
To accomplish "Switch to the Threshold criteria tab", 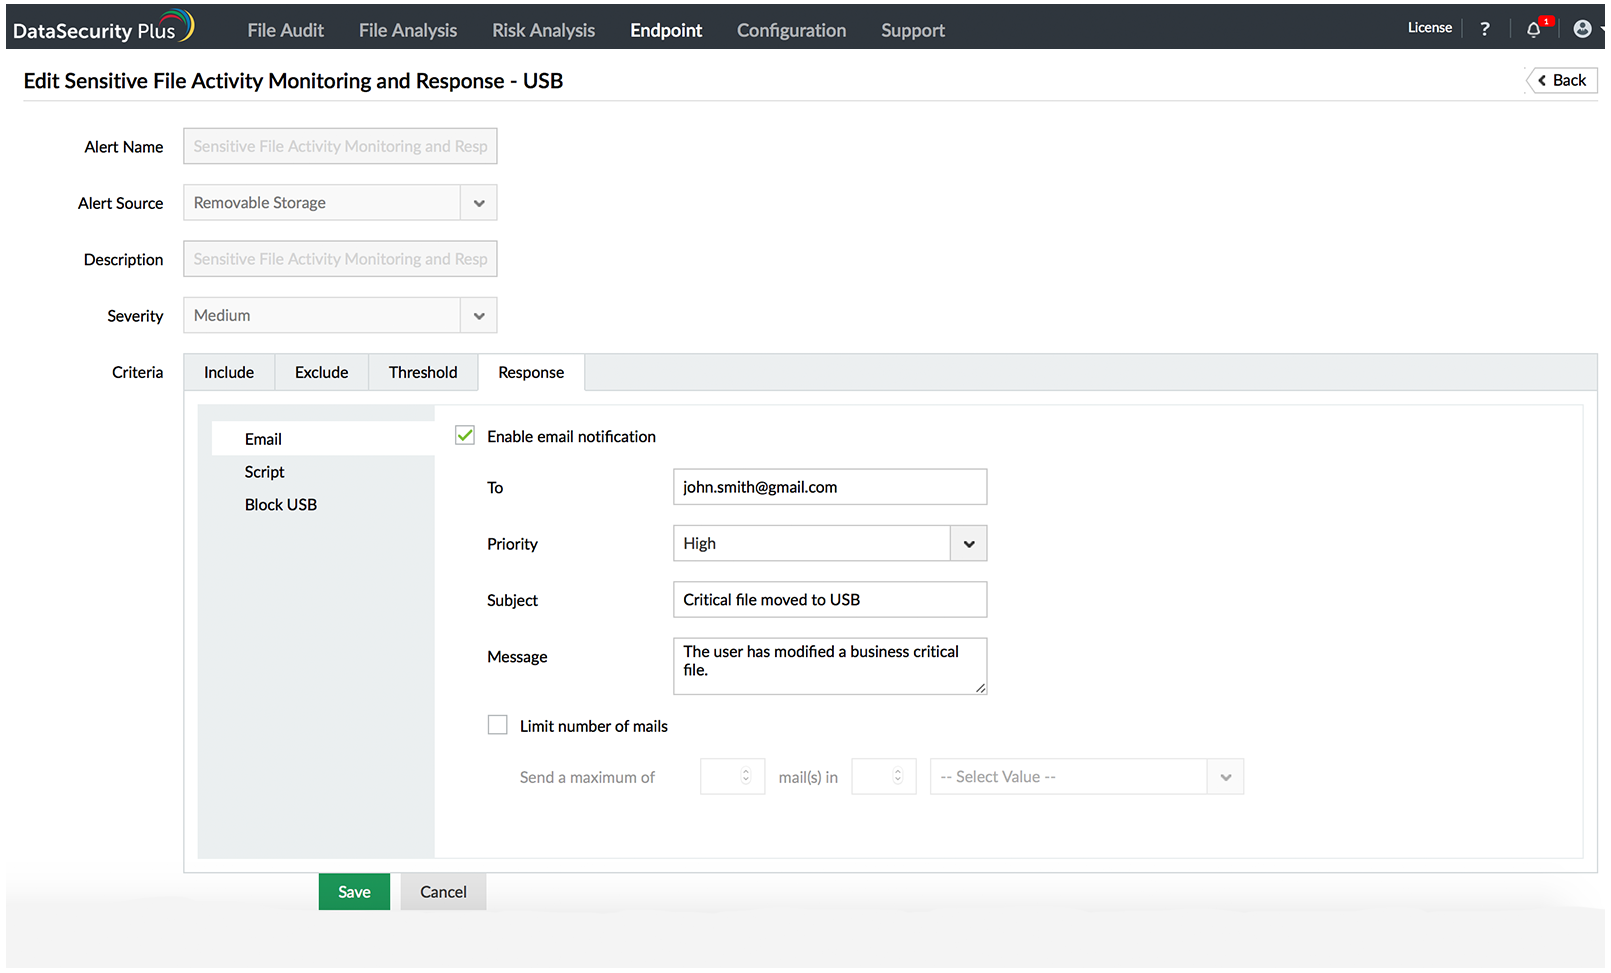I will (423, 372).
